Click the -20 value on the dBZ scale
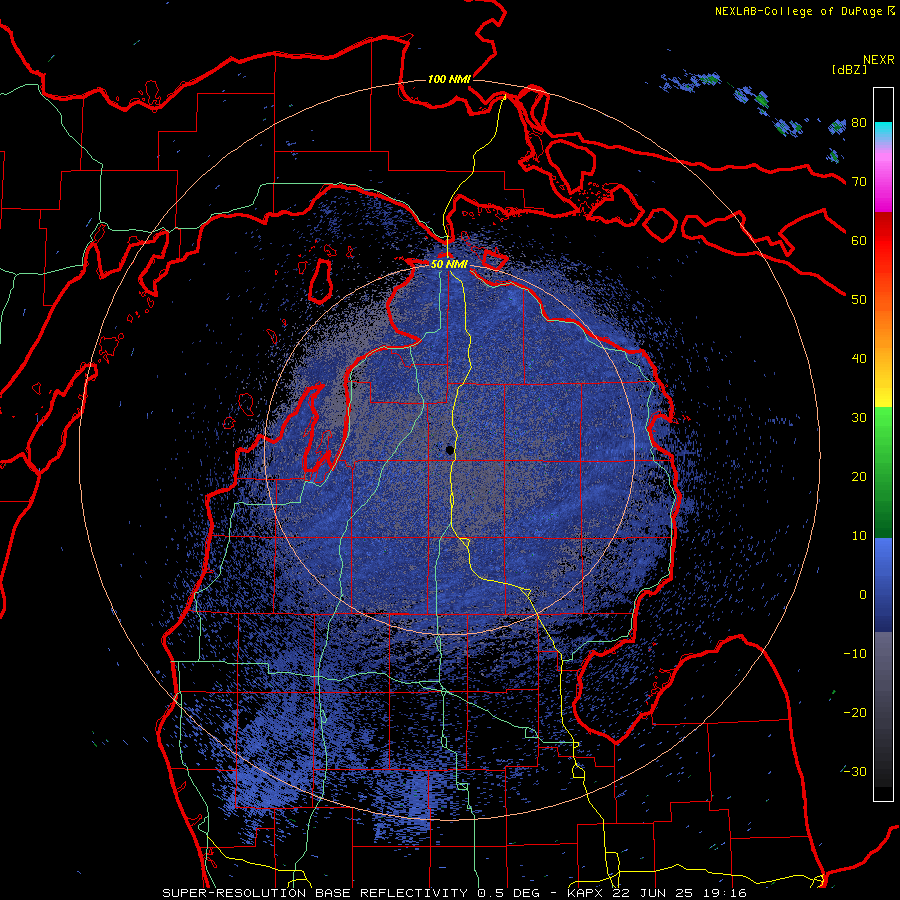 point(855,713)
